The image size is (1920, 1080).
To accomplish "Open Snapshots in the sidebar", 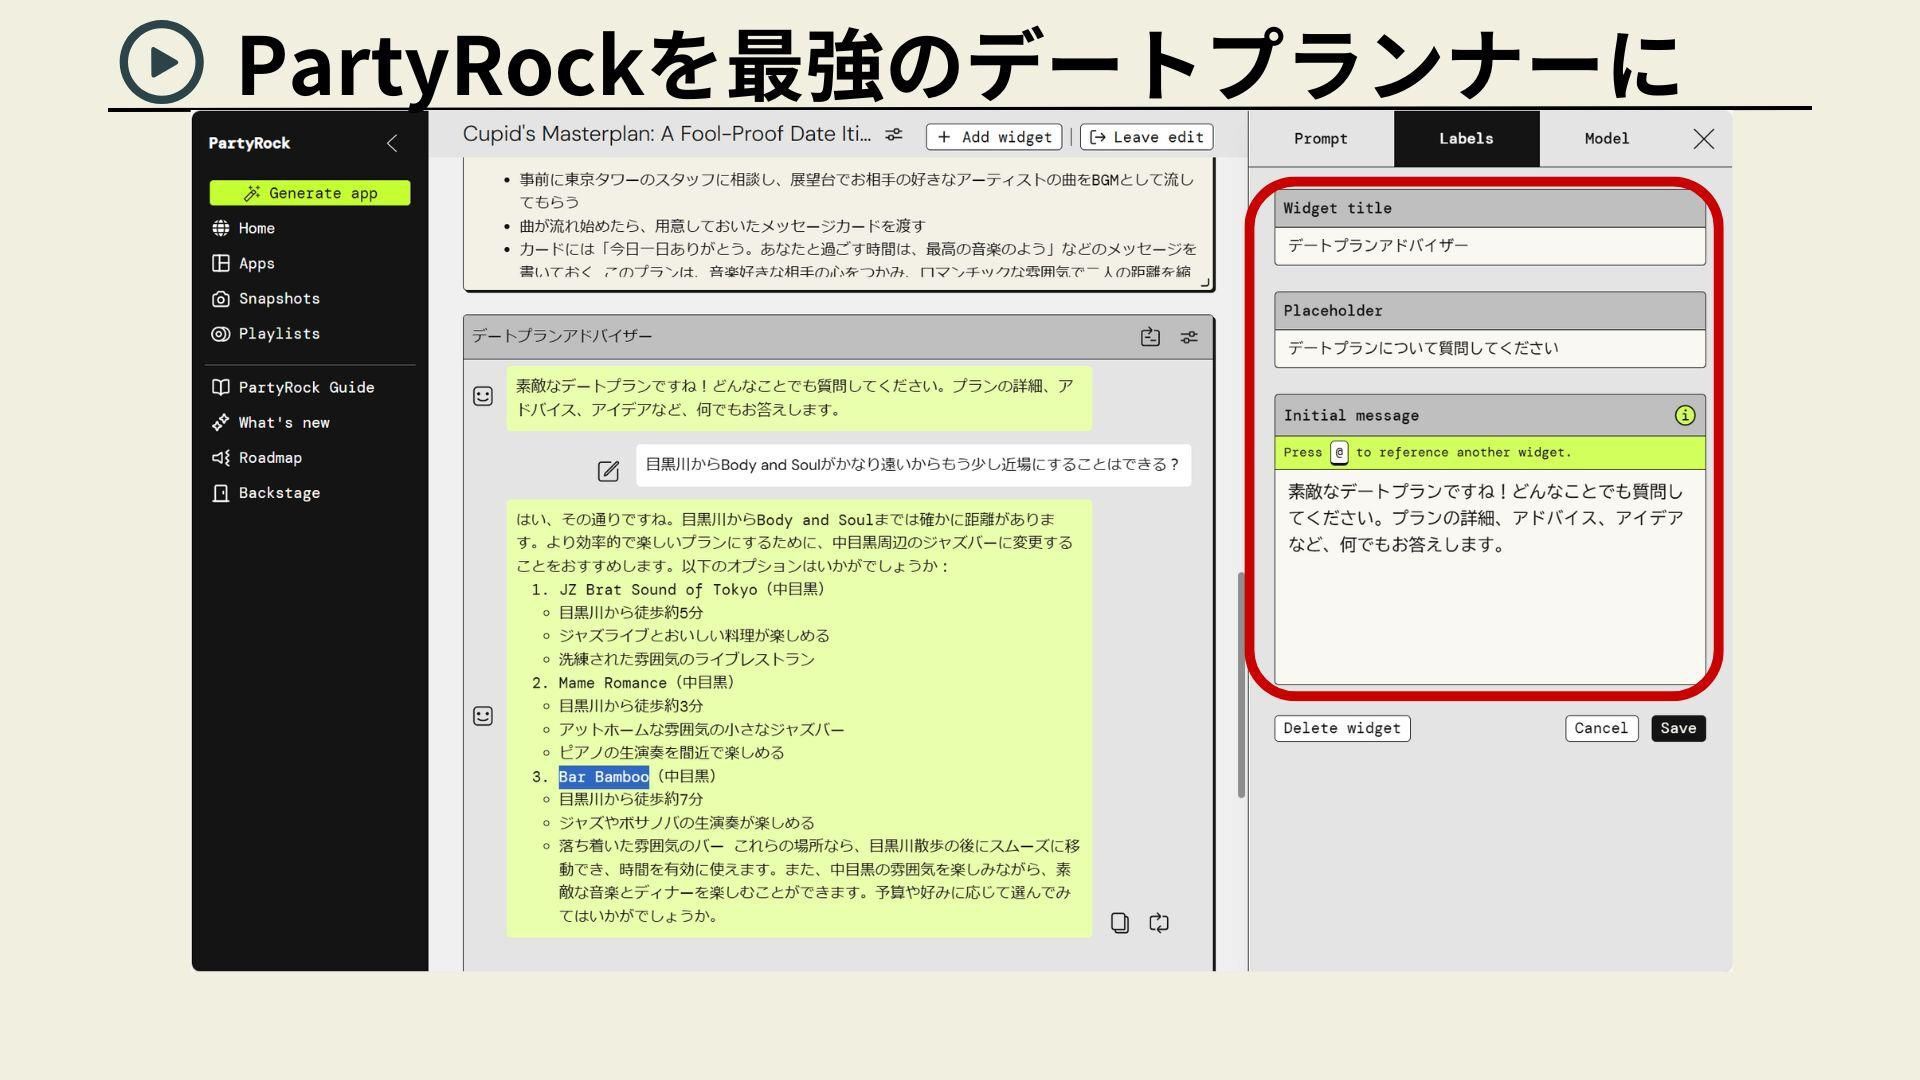I will point(279,298).
